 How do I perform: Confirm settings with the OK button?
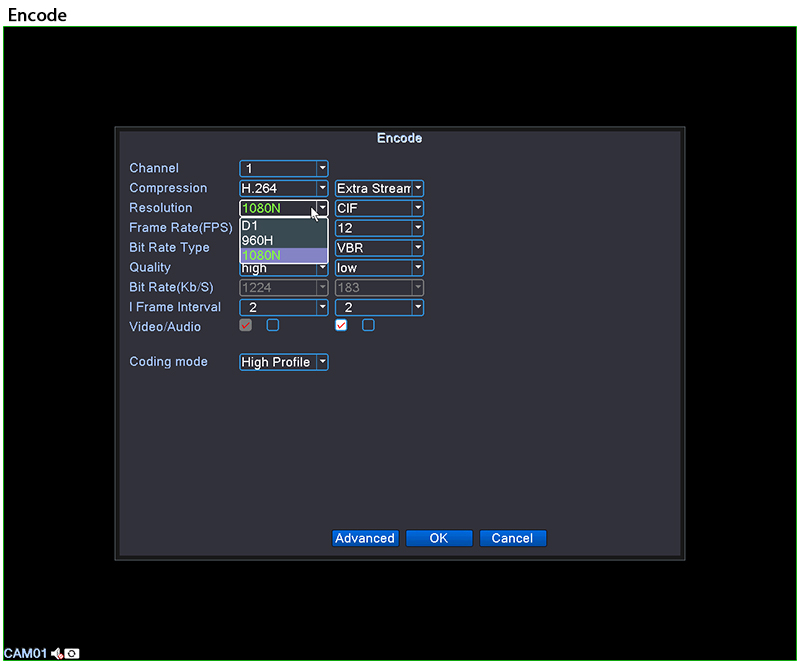click(439, 538)
